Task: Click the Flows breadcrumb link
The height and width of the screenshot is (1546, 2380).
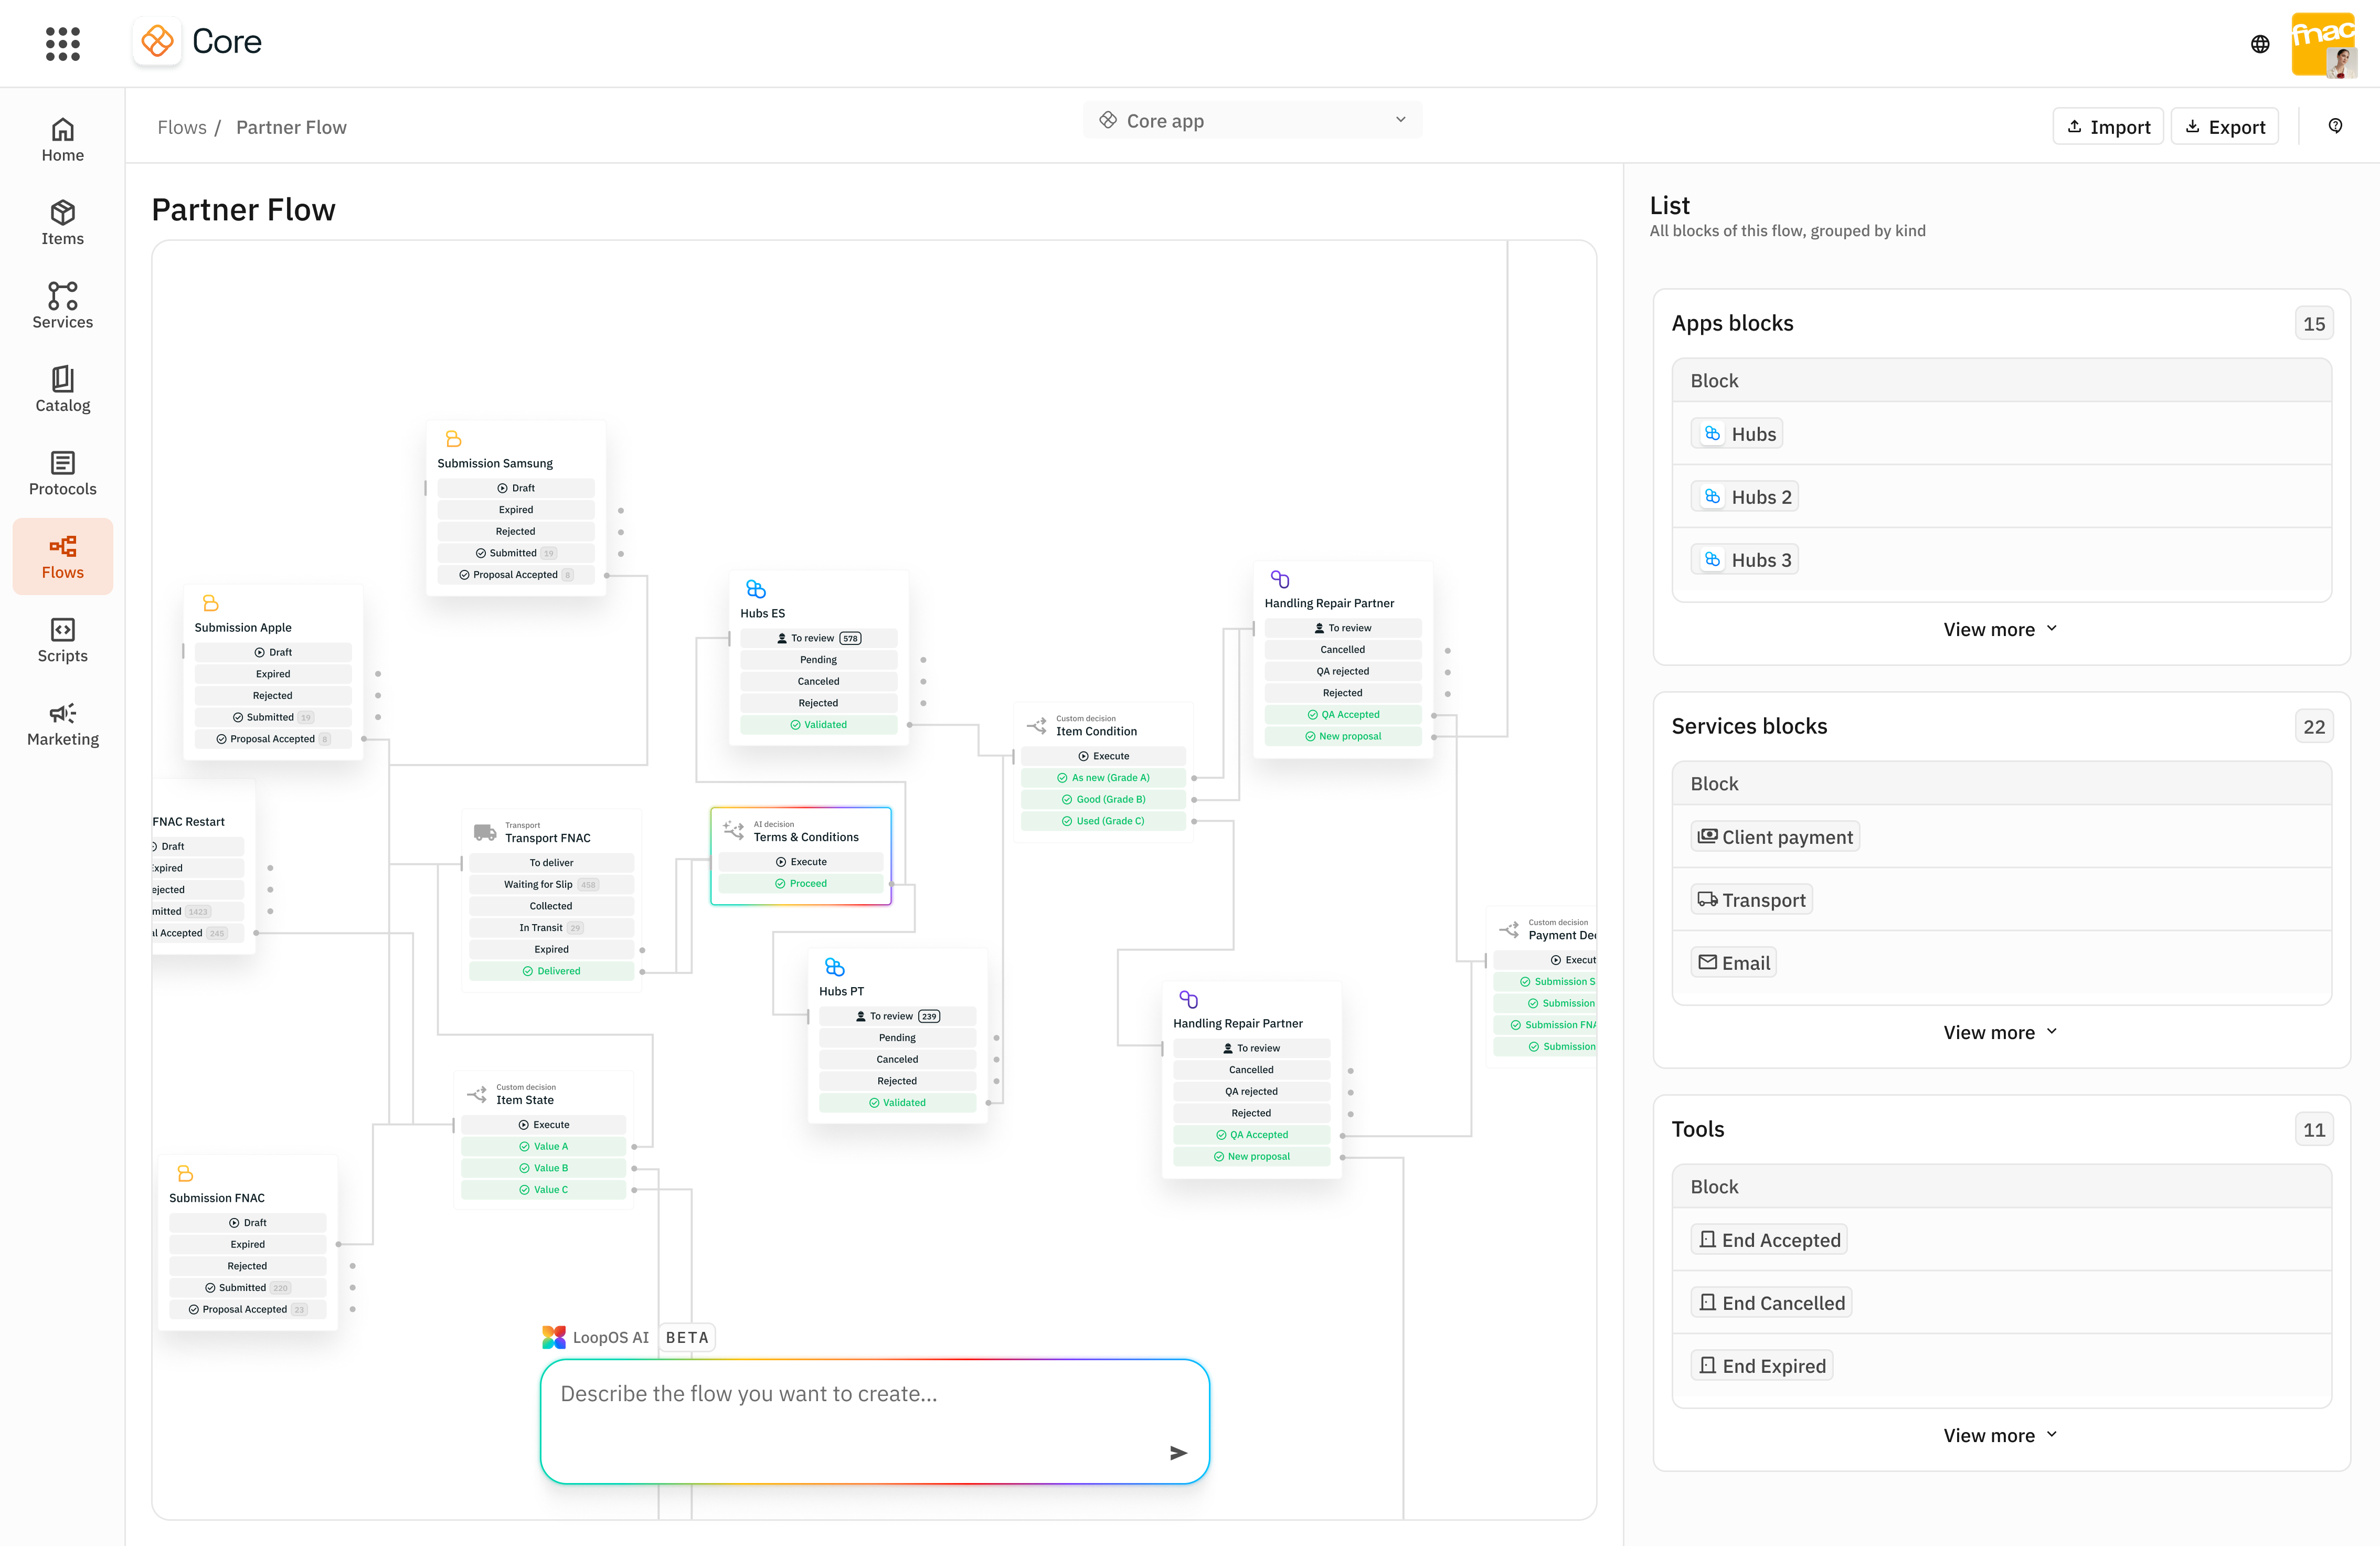Action: click(181, 127)
